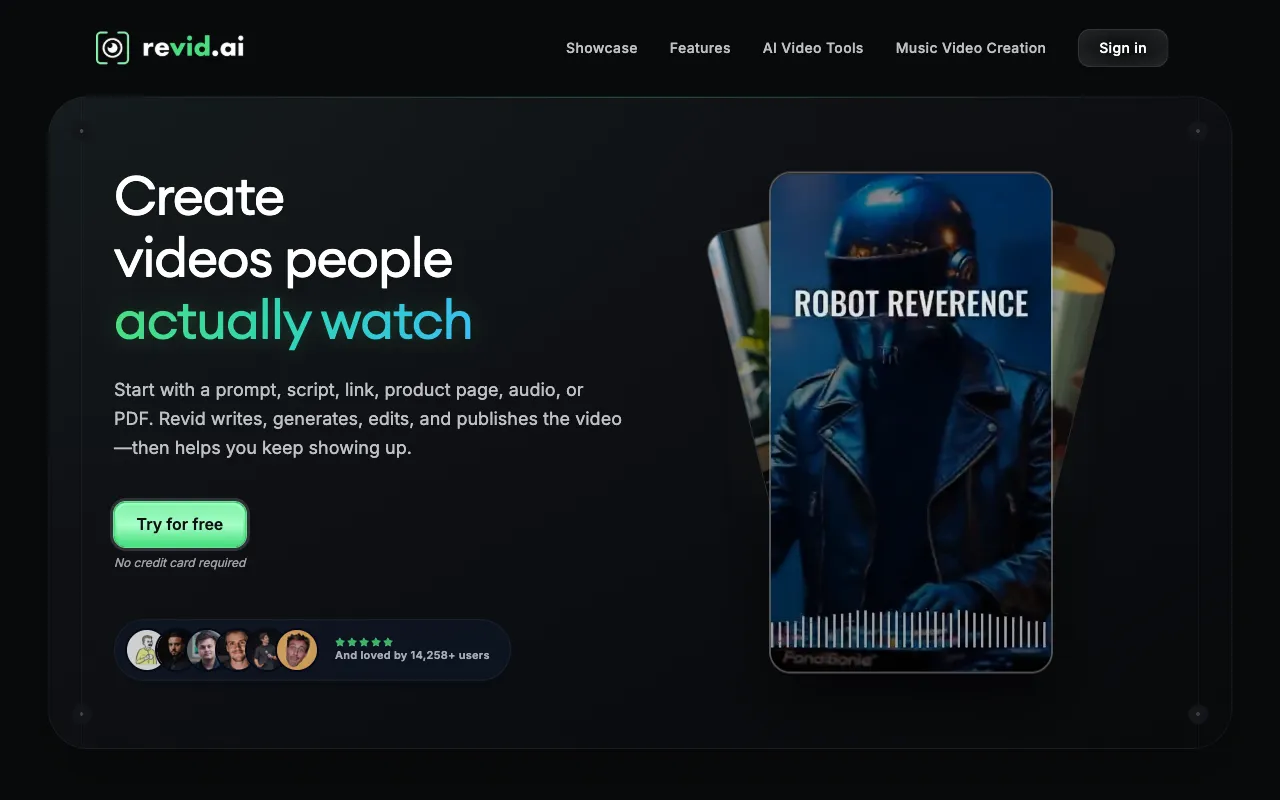
Task: Click the Sign in button
Action: pyautogui.click(x=1123, y=48)
